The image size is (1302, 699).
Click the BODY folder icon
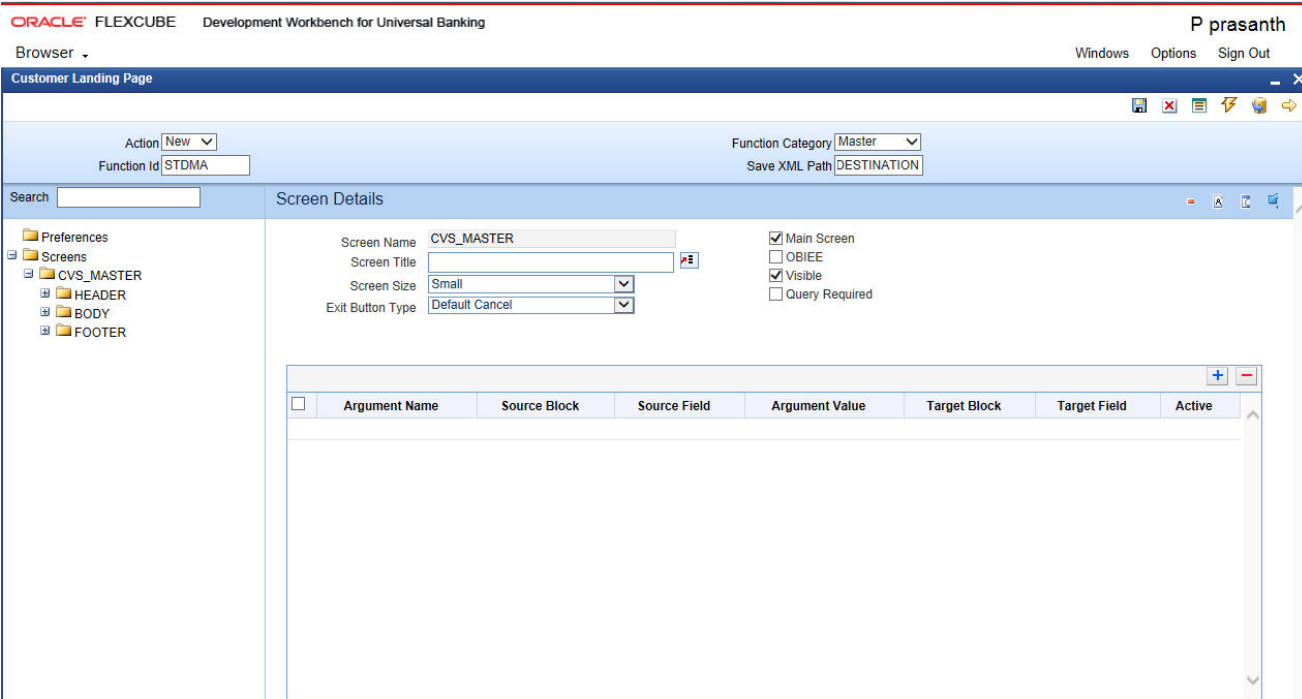coord(64,313)
